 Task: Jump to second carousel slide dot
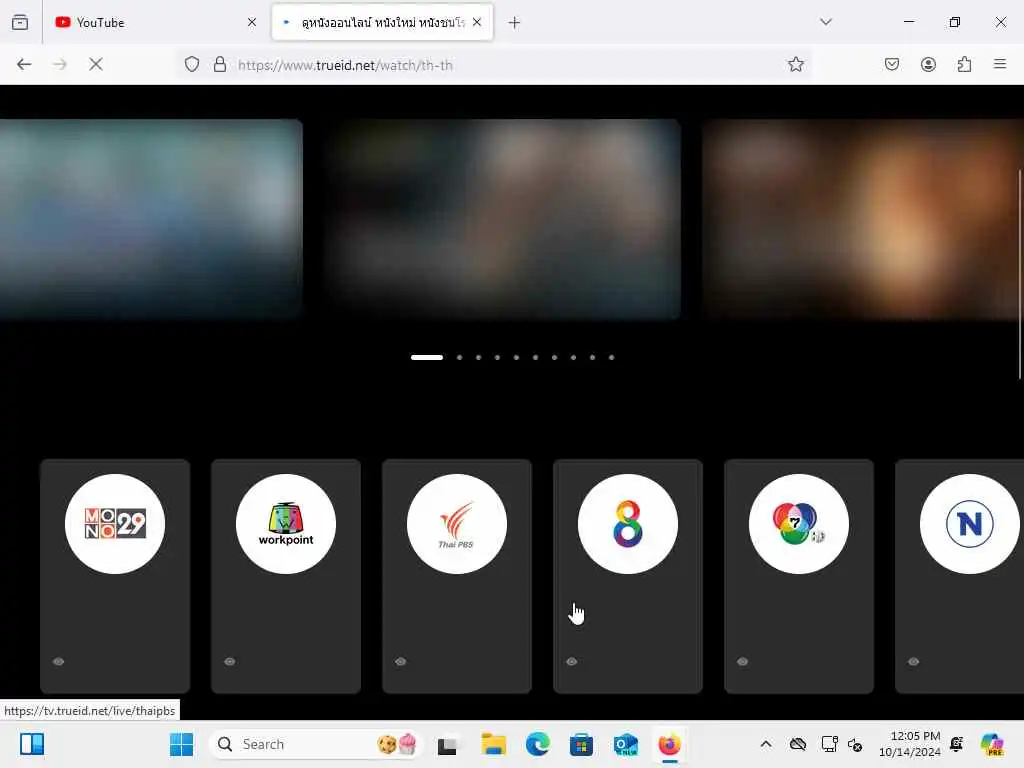pyautogui.click(x=460, y=357)
